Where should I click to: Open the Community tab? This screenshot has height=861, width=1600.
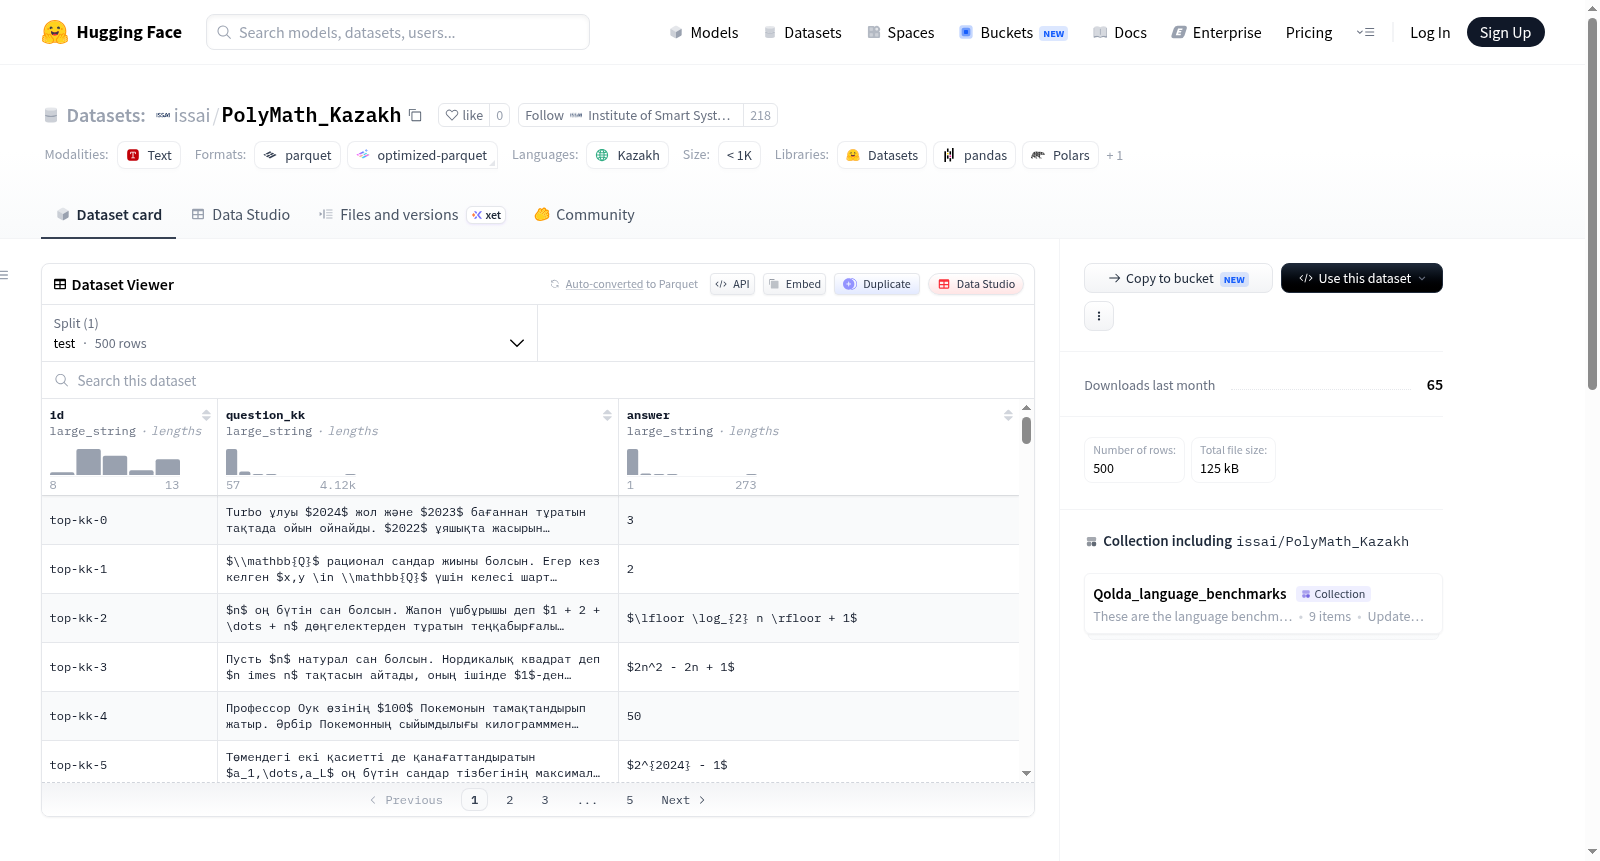(585, 214)
